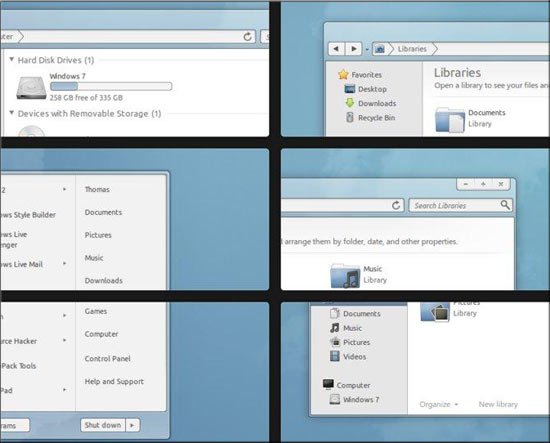Open Desktop in the Favorites list
The image size is (550, 443).
point(372,89)
